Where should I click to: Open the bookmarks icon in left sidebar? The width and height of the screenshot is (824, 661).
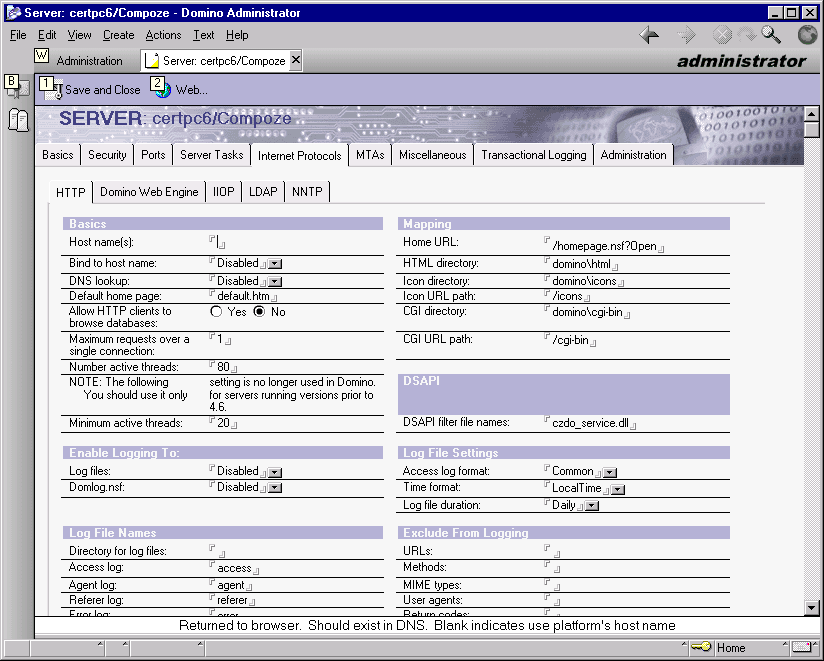point(16,88)
